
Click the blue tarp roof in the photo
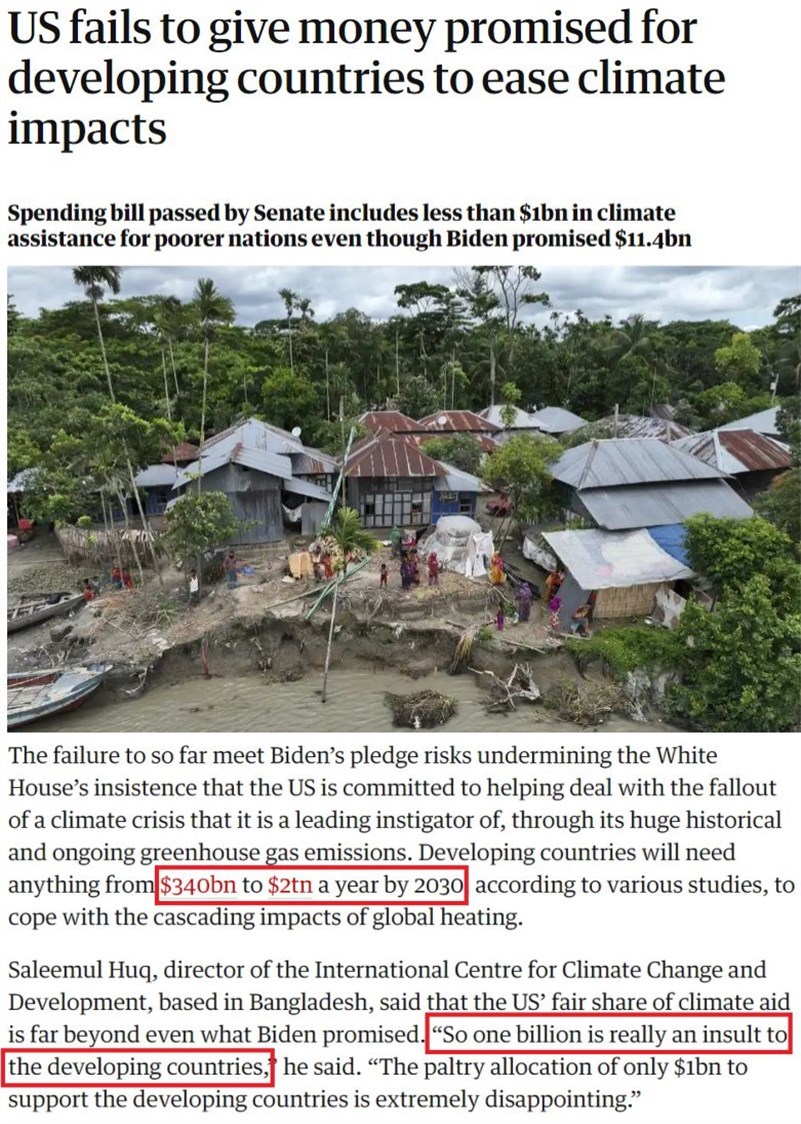pyautogui.click(x=669, y=543)
